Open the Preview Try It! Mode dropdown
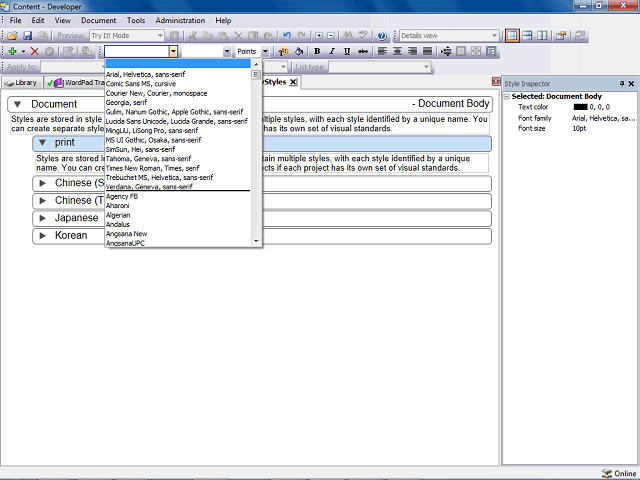Viewport: 640px width, 480px height. click(160, 36)
